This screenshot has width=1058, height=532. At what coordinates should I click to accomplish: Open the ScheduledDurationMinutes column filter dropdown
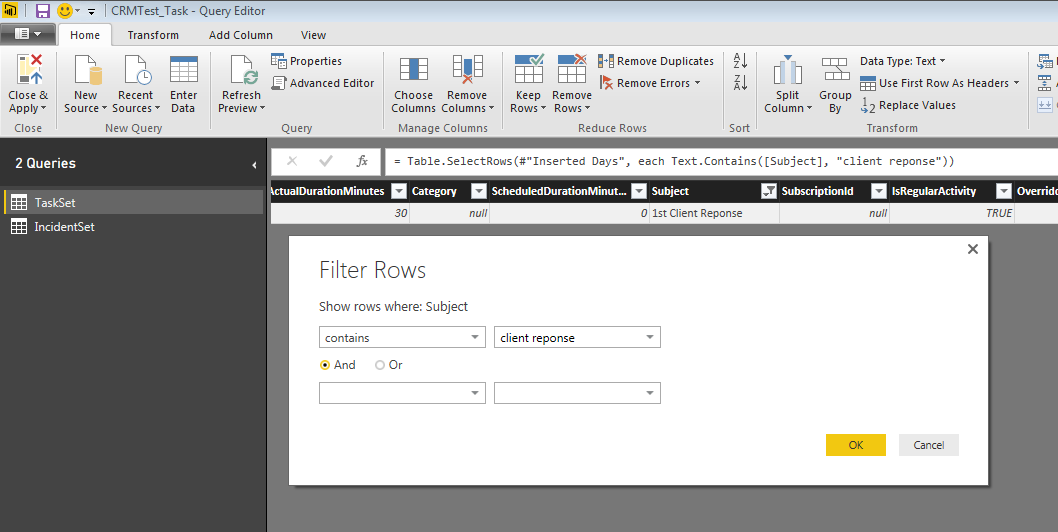tap(638, 191)
